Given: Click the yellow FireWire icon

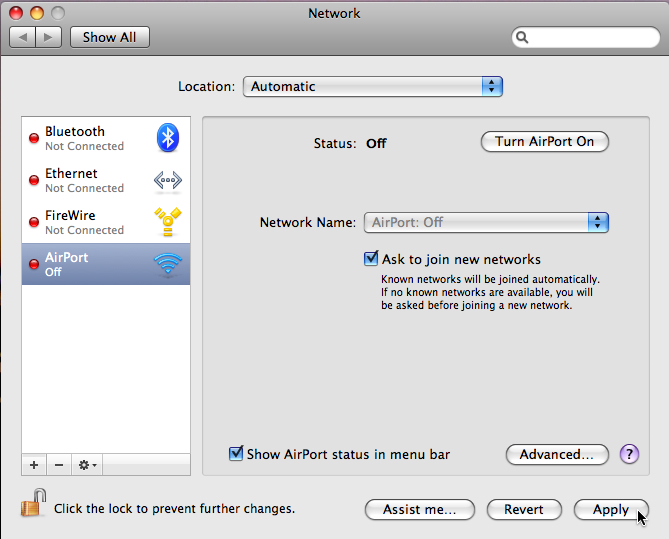Looking at the screenshot, I should pyautogui.click(x=168, y=221).
